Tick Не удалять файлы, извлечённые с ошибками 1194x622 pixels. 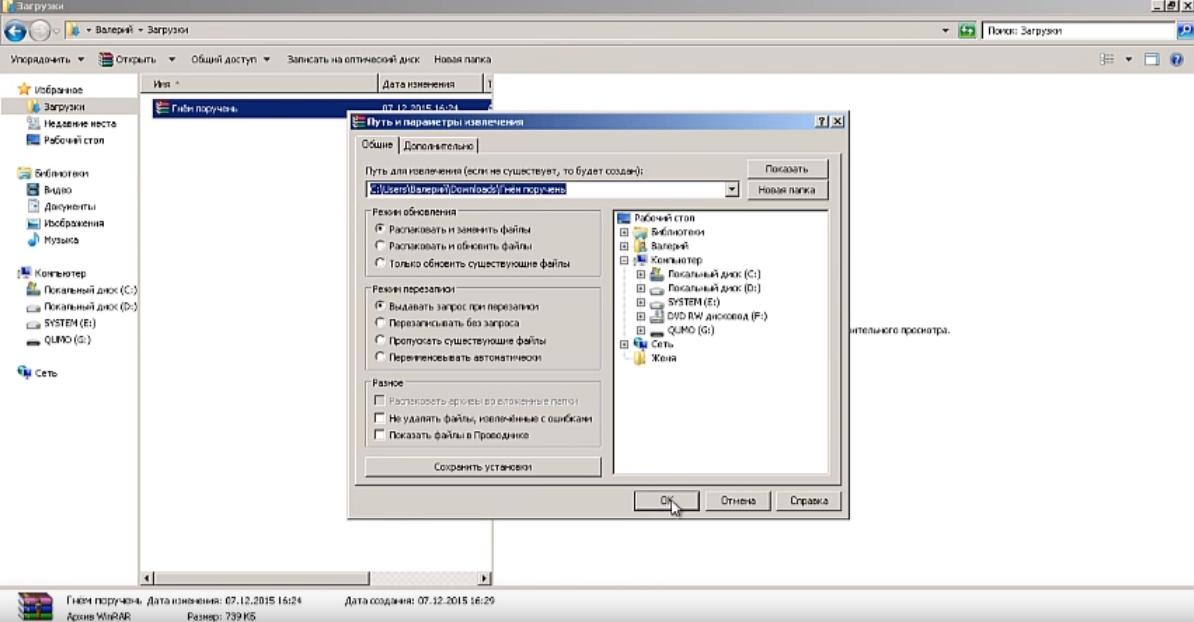point(379,418)
